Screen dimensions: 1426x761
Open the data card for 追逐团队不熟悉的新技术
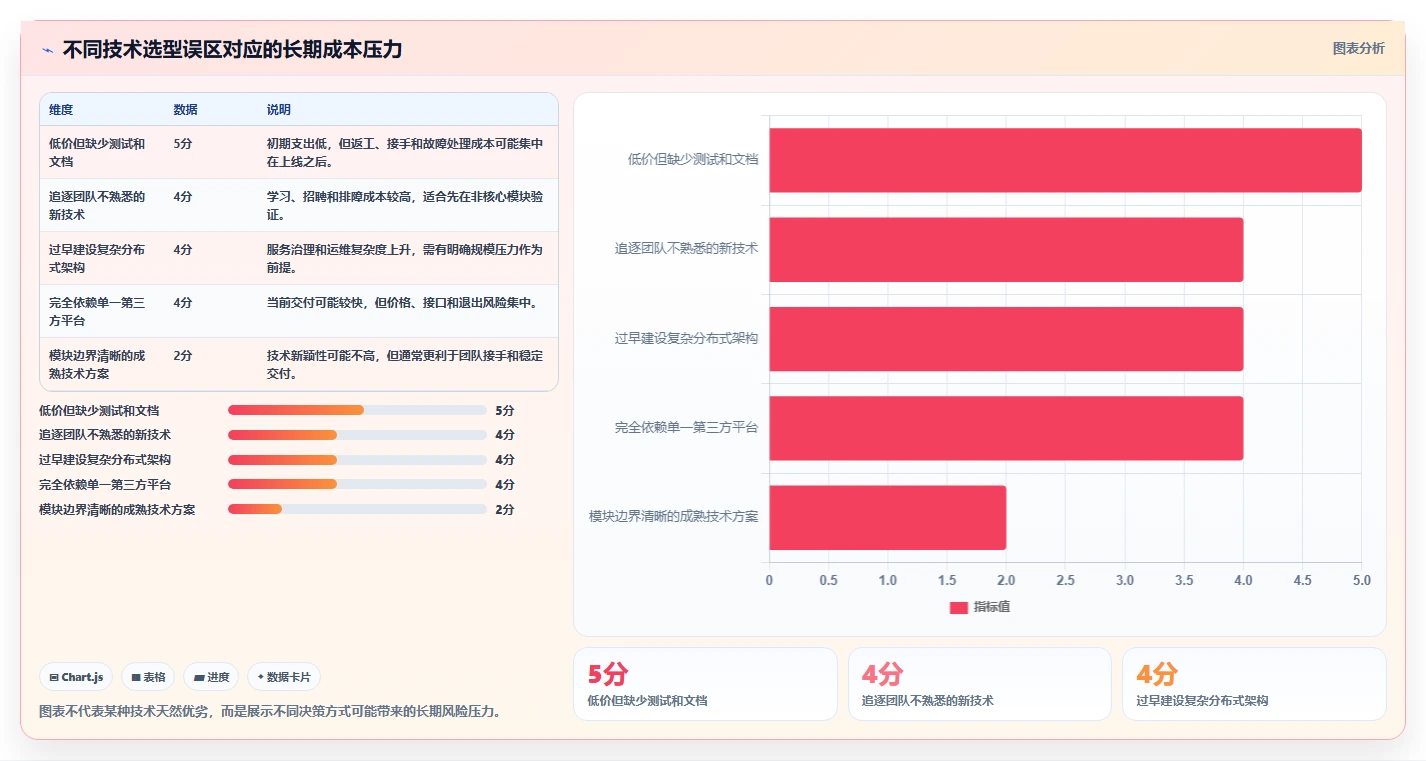point(980,684)
